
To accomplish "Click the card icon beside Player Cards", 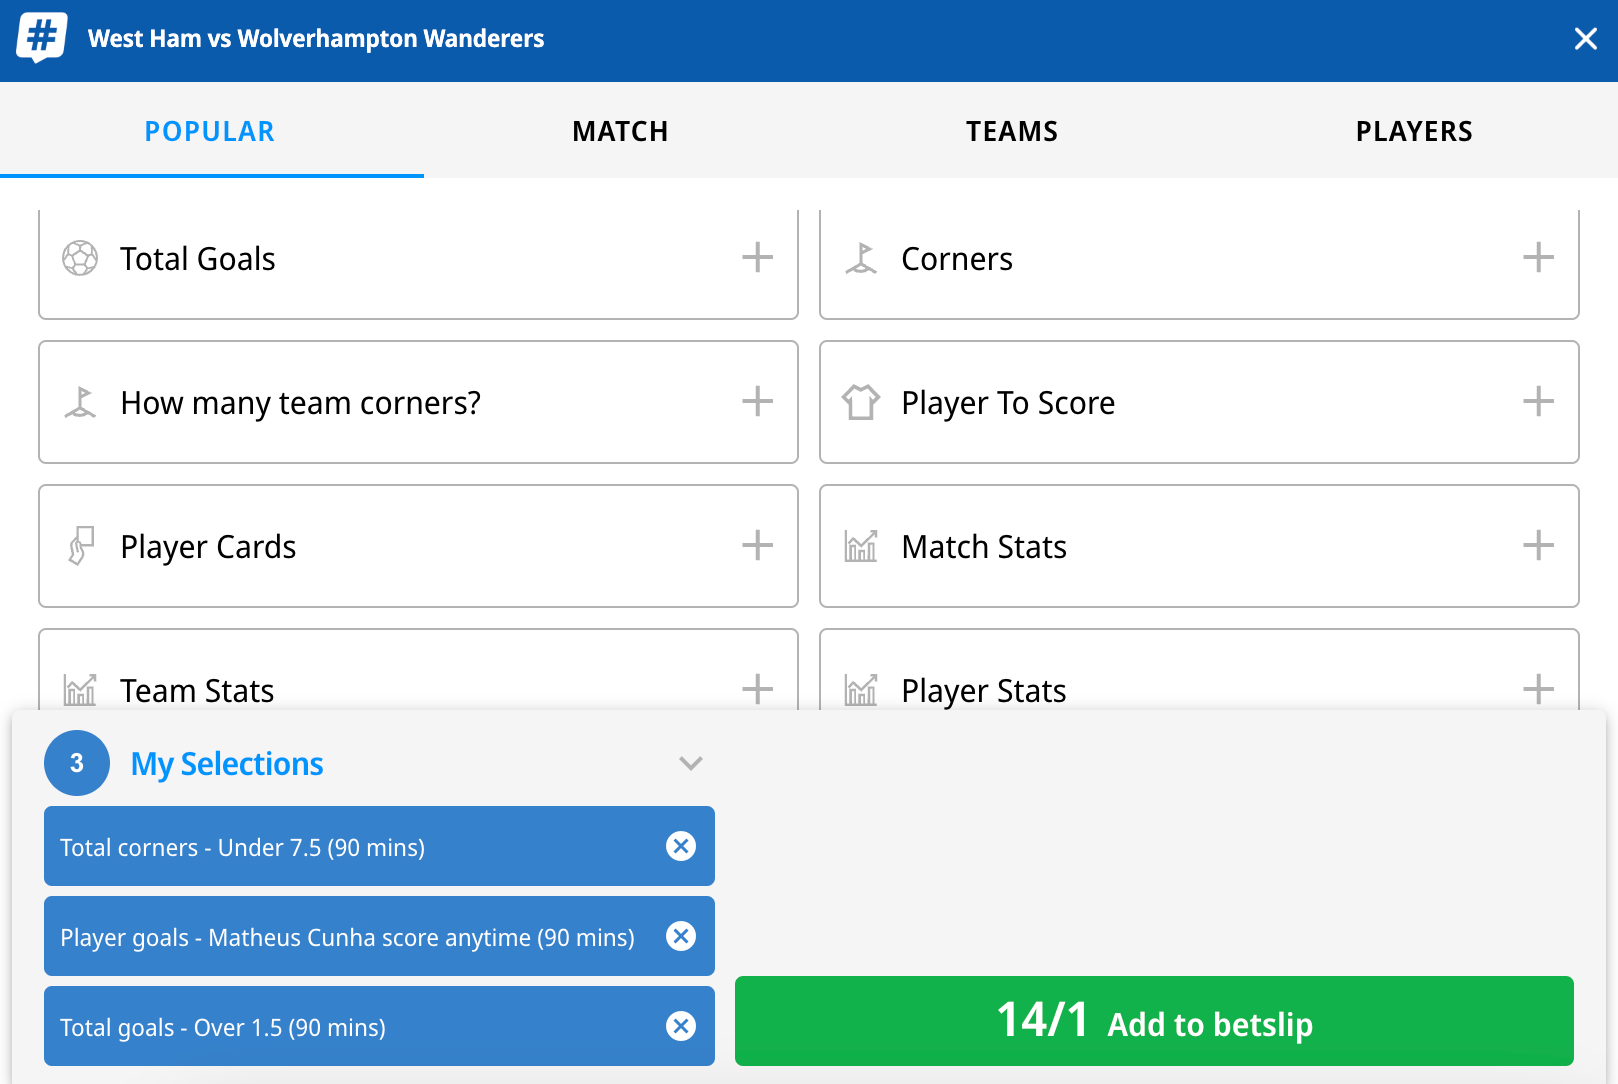I will click(x=80, y=546).
